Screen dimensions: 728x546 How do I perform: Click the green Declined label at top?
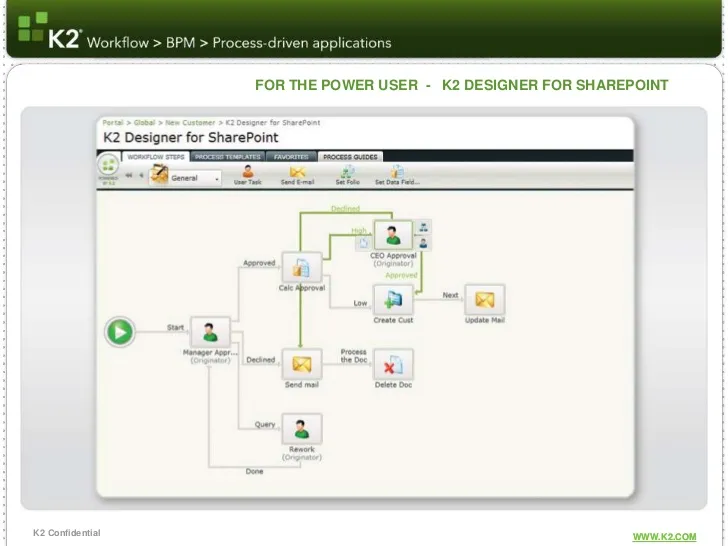(345, 209)
